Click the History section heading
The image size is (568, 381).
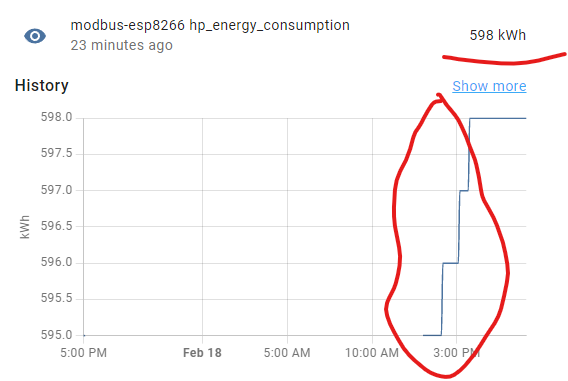coord(42,85)
